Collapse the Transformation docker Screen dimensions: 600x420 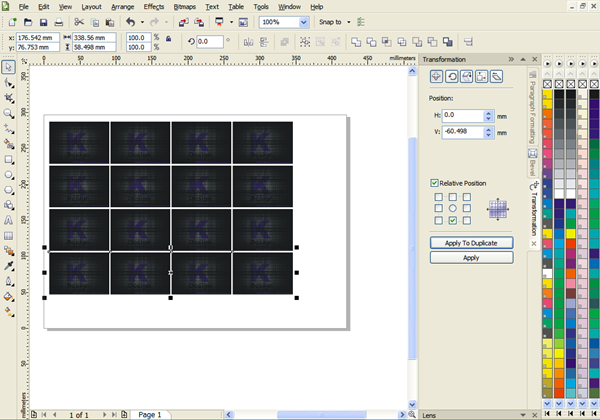pyautogui.click(x=523, y=59)
